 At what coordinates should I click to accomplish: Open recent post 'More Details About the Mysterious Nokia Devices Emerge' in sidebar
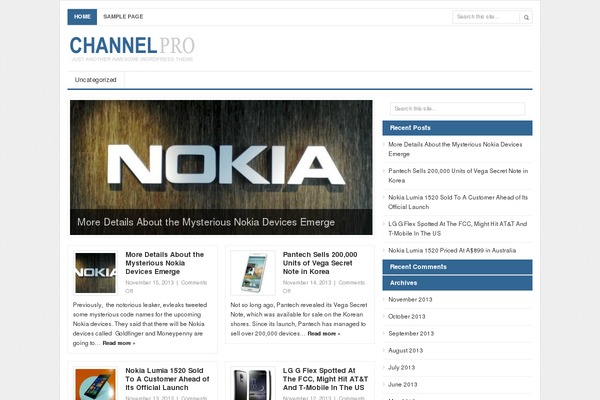pyautogui.click(x=455, y=149)
